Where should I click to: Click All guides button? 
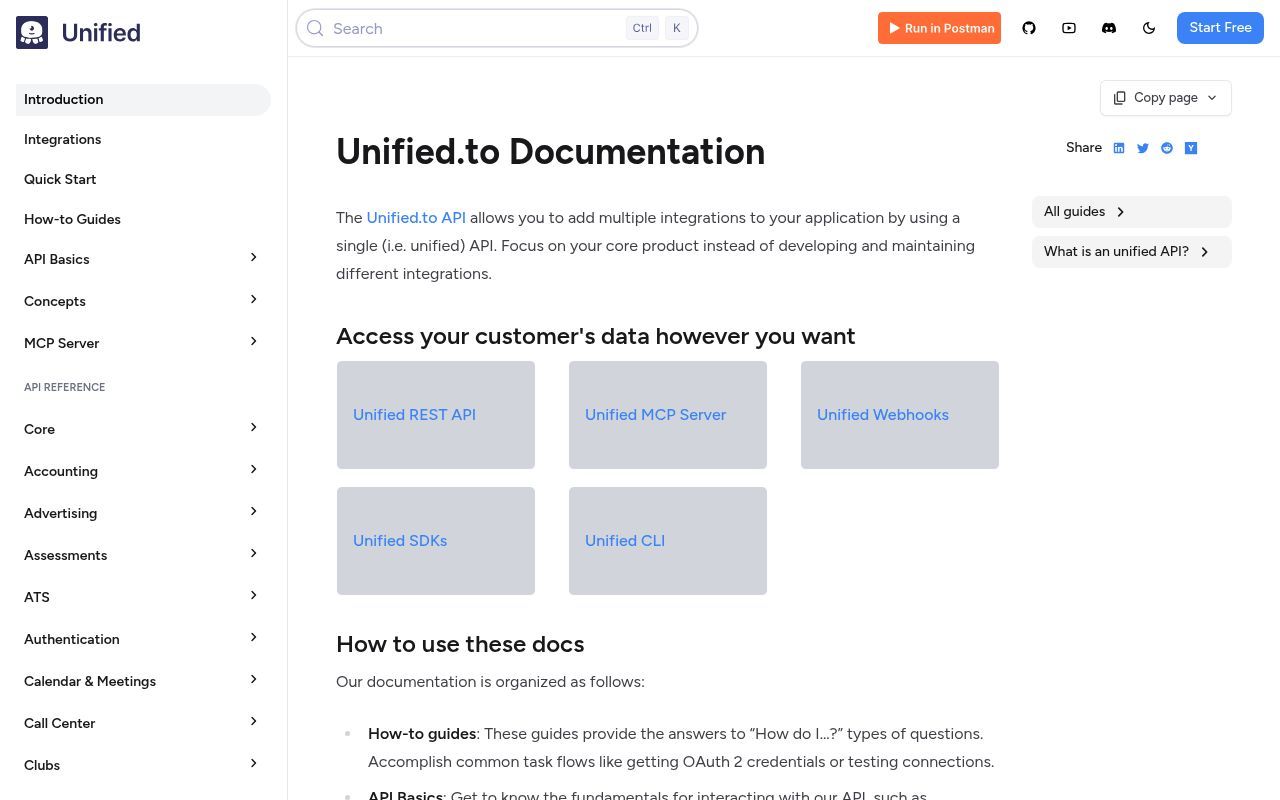[x=1132, y=212]
